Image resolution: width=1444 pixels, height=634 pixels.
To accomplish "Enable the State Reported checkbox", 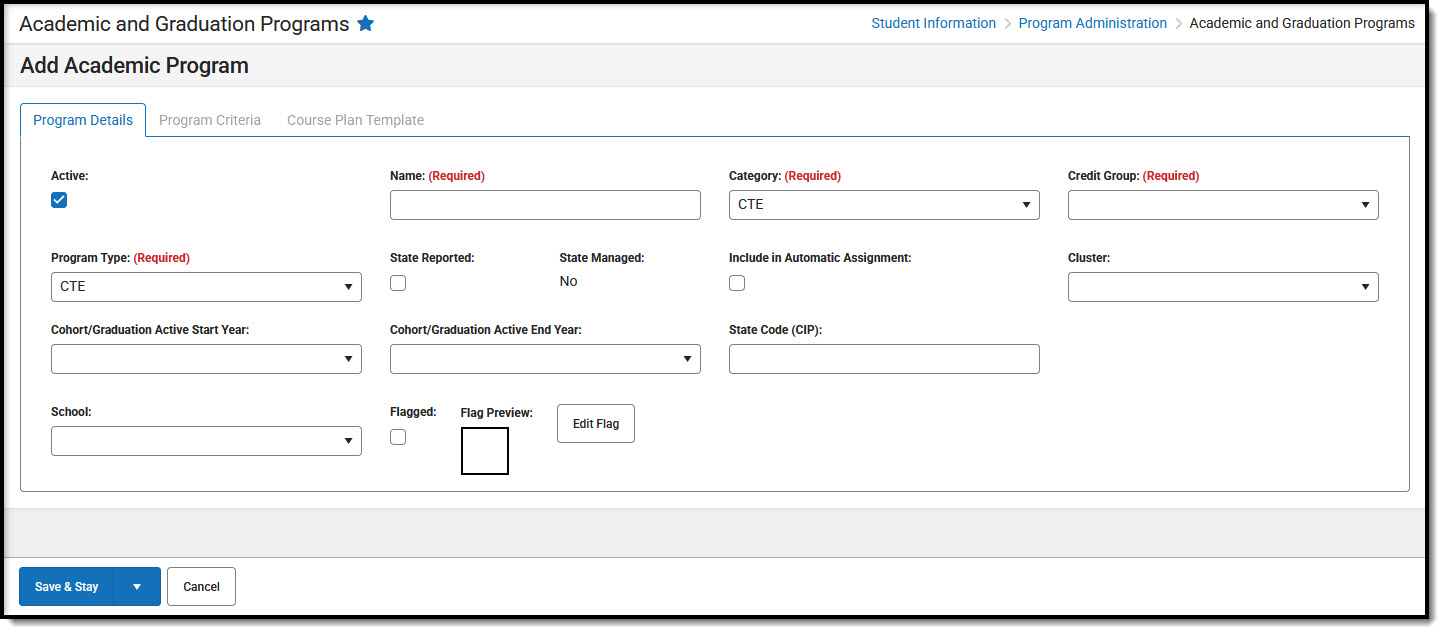I will tap(398, 283).
